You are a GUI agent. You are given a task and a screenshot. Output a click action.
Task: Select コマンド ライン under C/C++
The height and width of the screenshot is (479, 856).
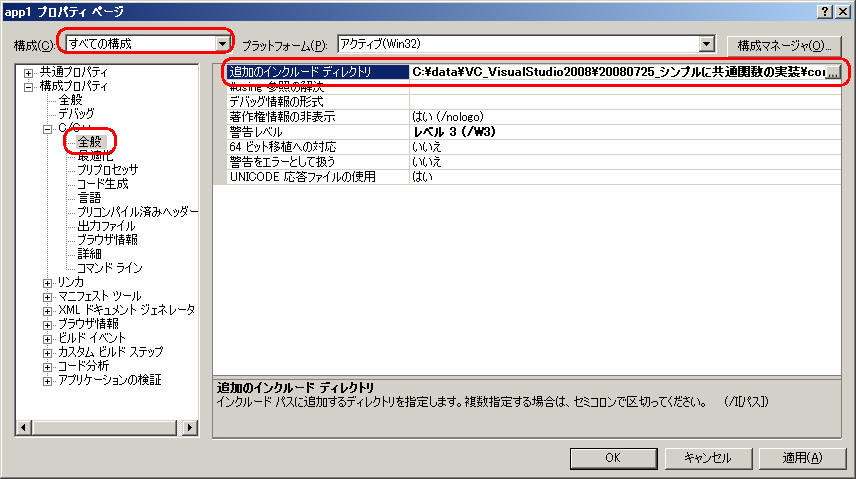[x=109, y=268]
